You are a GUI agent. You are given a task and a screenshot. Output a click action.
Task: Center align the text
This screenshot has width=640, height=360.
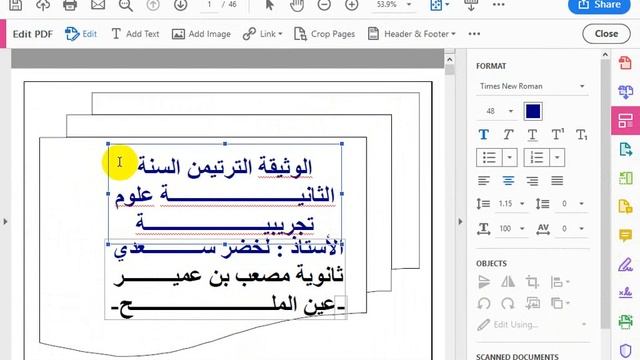pos(508,180)
